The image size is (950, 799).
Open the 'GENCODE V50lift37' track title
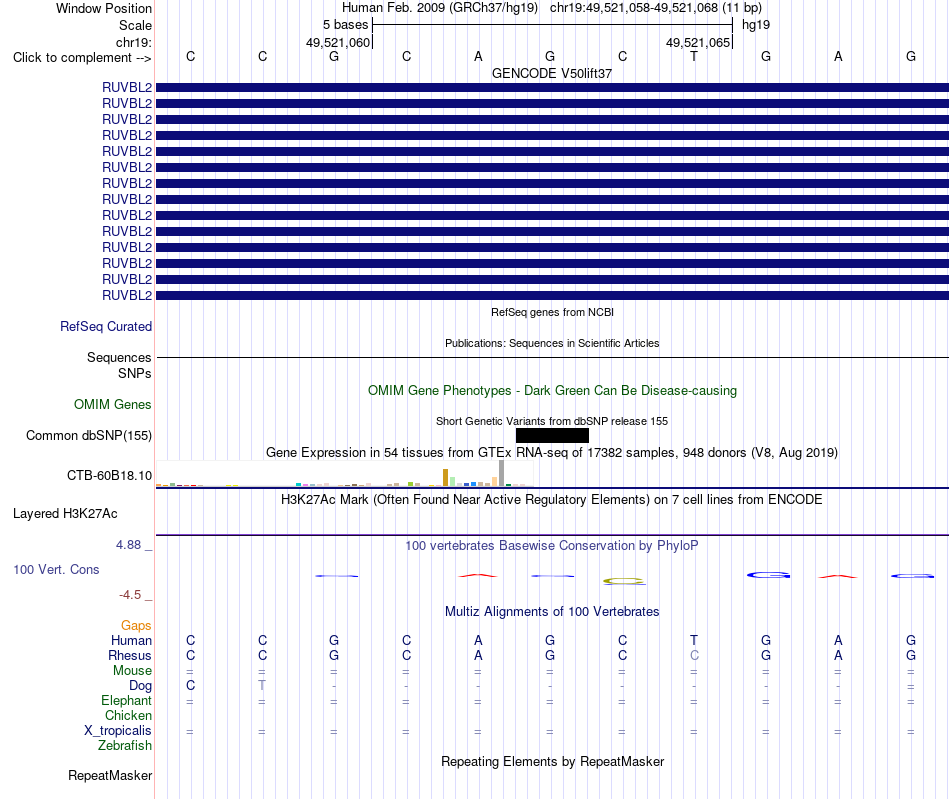(x=552, y=73)
